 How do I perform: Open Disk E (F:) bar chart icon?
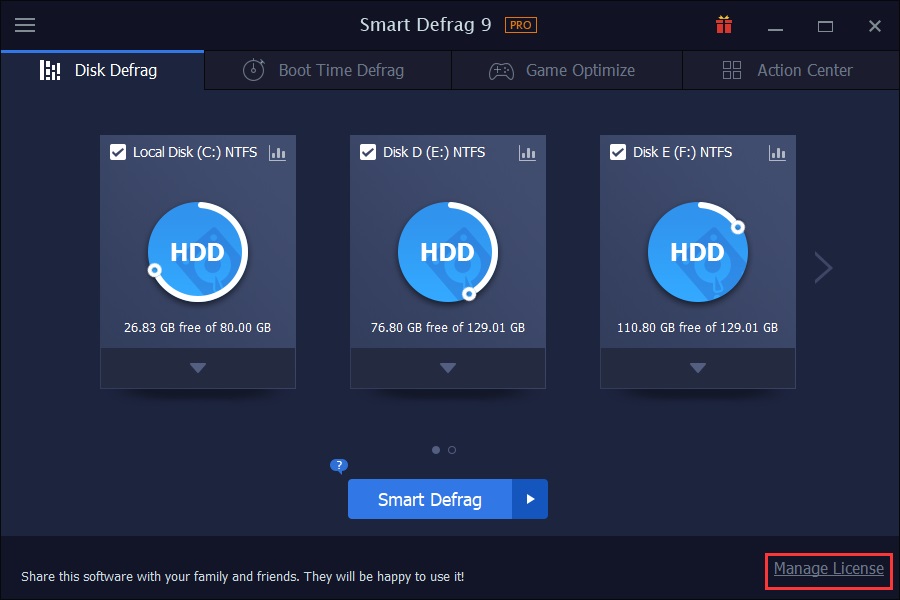(x=777, y=153)
